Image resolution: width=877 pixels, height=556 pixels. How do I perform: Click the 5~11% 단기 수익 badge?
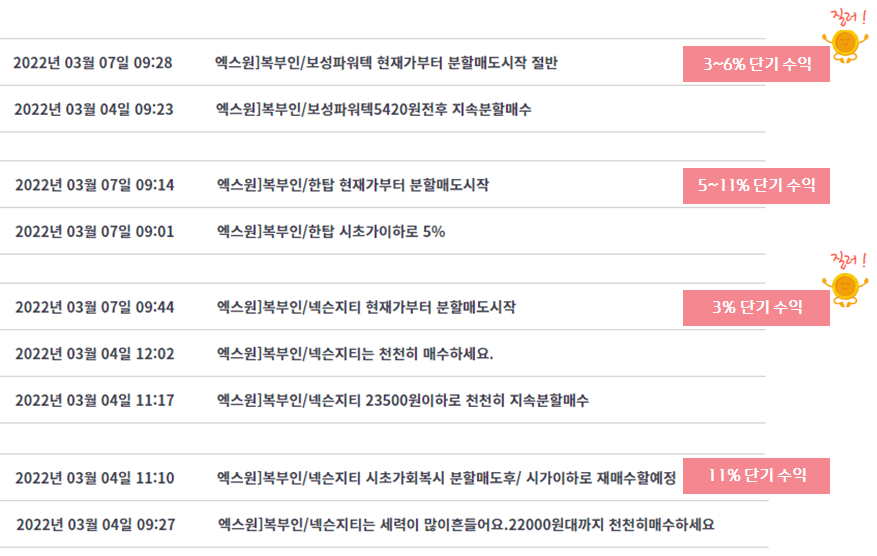tap(756, 186)
